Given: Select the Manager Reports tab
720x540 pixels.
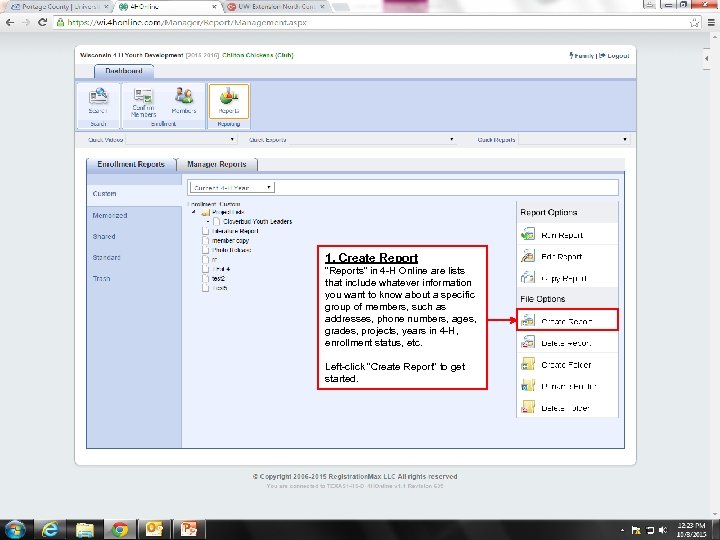Looking at the screenshot, I should (x=217, y=164).
